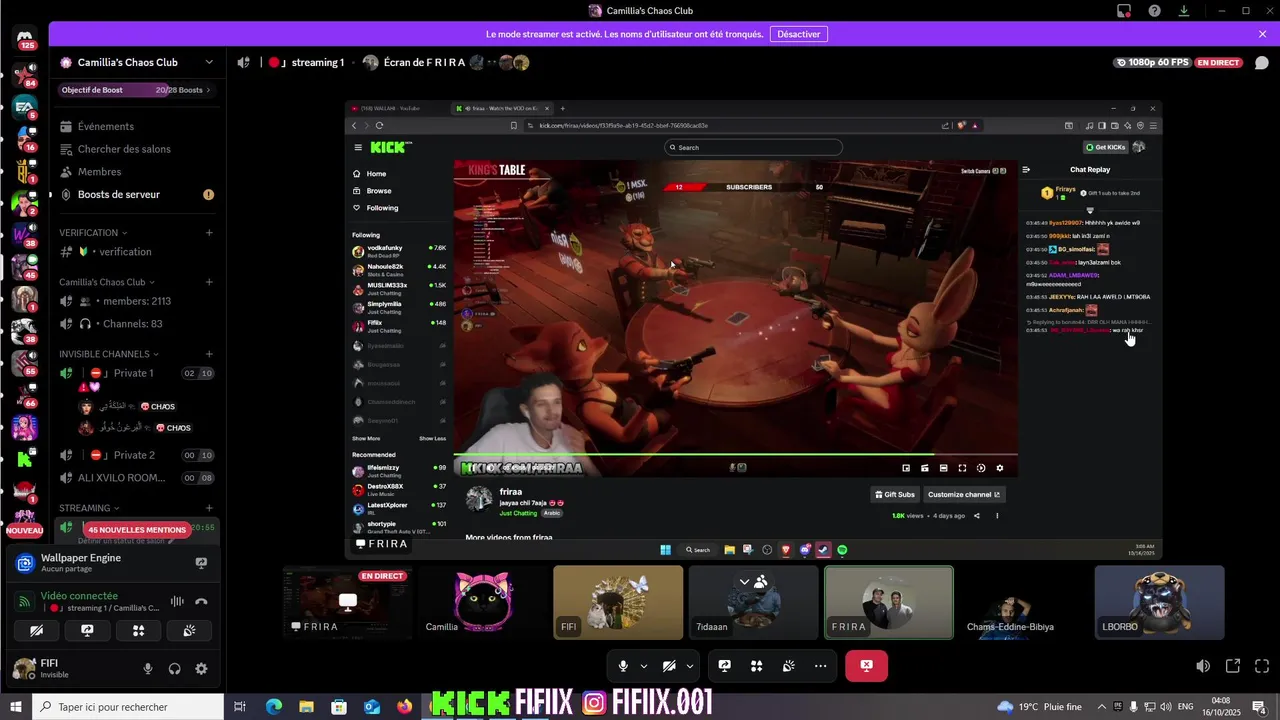
Task: Open the Help question mark icon
Action: (1154, 11)
